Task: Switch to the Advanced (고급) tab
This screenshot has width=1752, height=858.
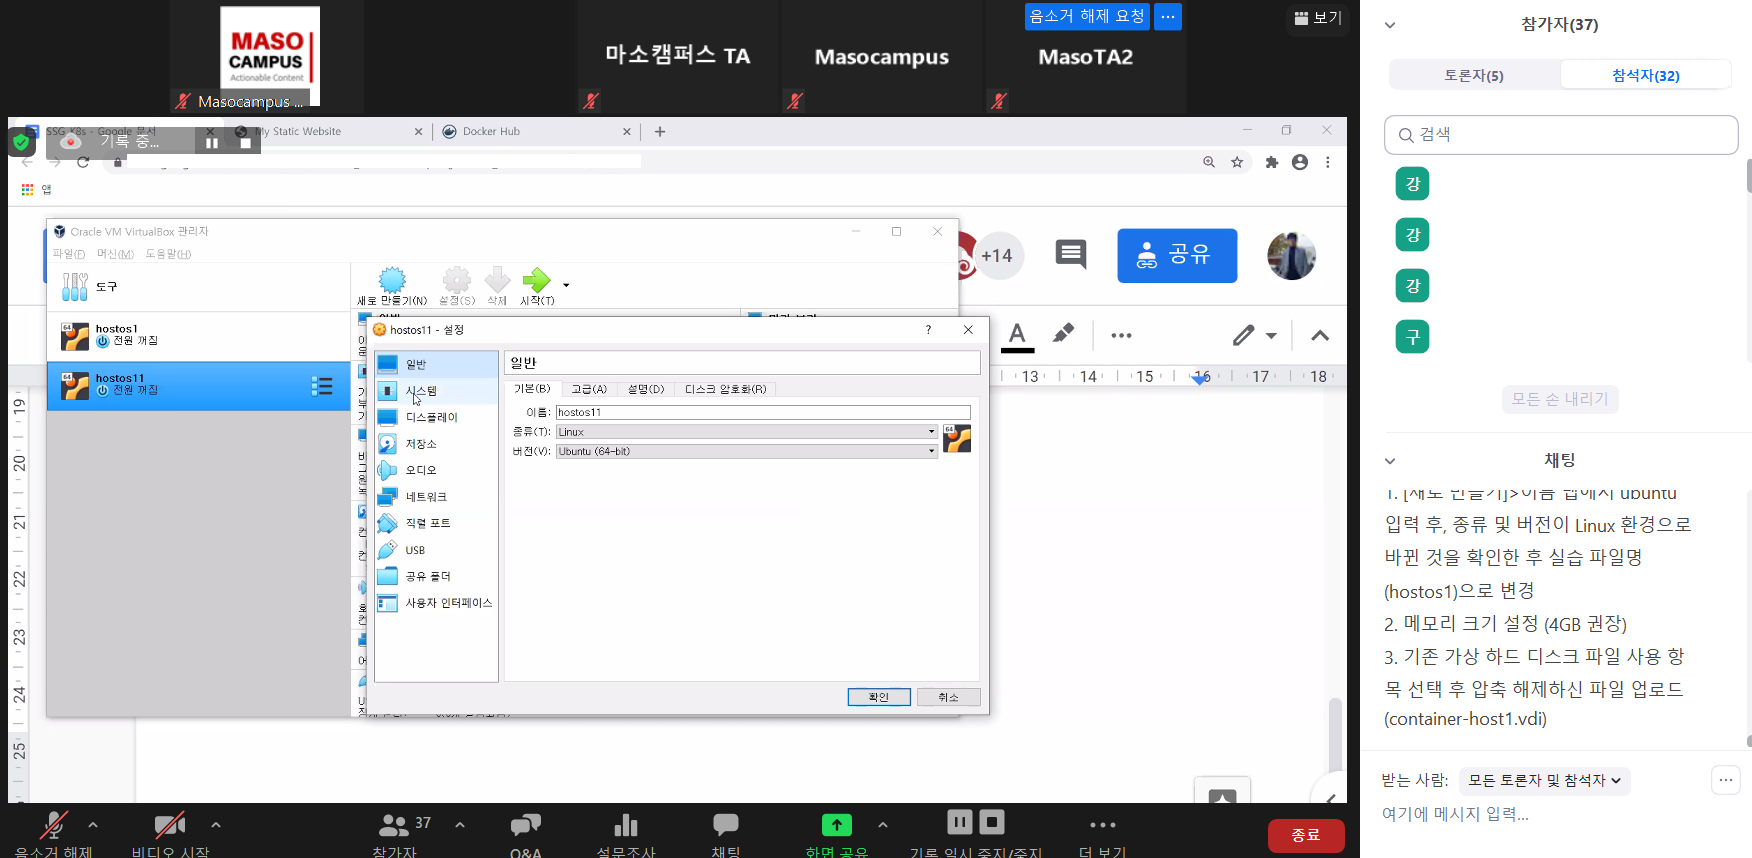Action: 589,389
